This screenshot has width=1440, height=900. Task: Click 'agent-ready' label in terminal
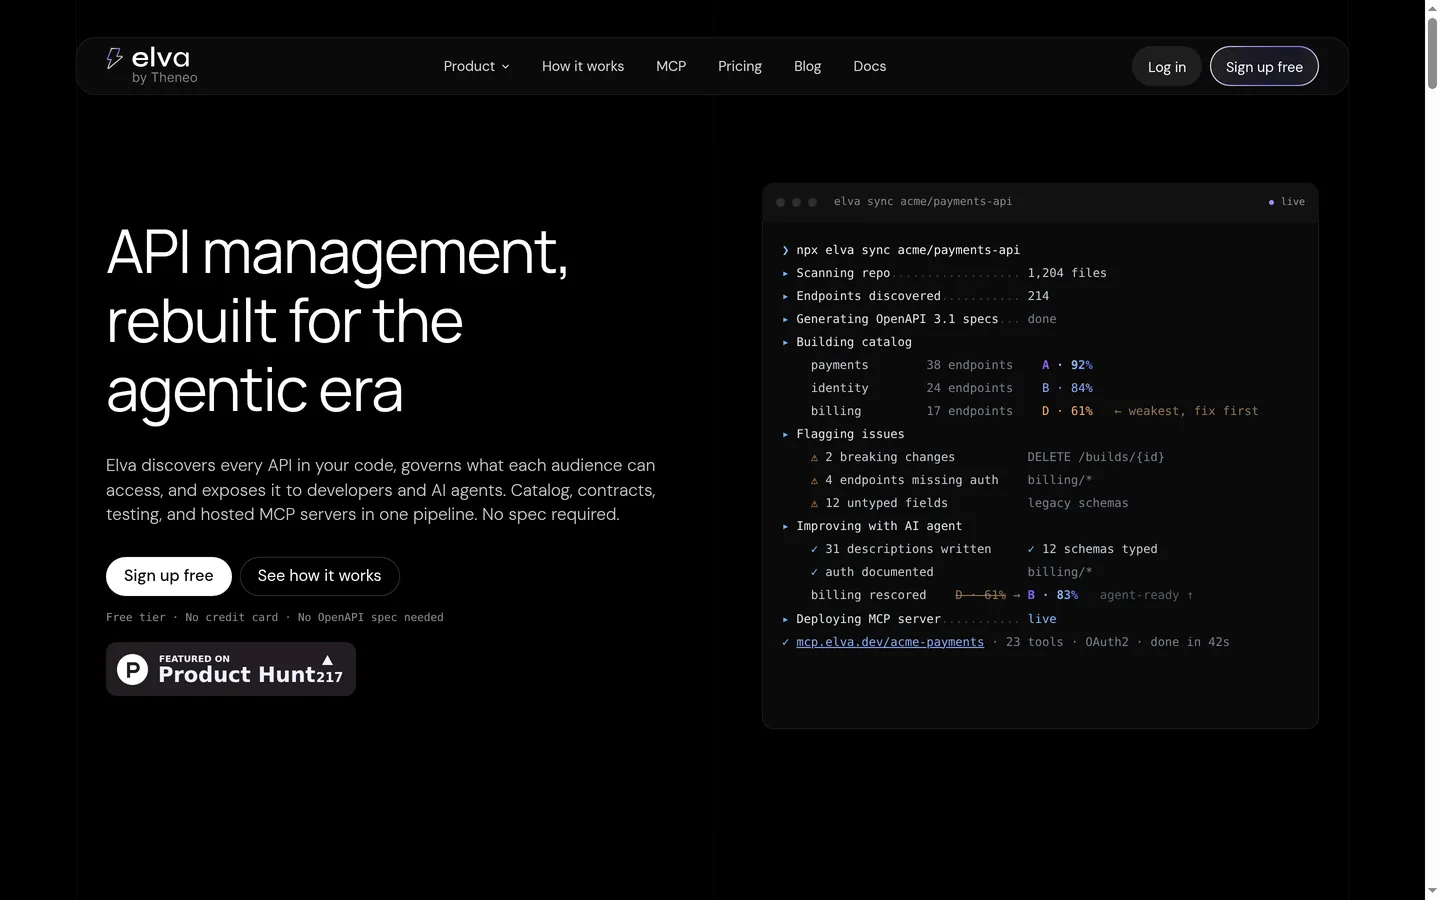[x=1146, y=595]
